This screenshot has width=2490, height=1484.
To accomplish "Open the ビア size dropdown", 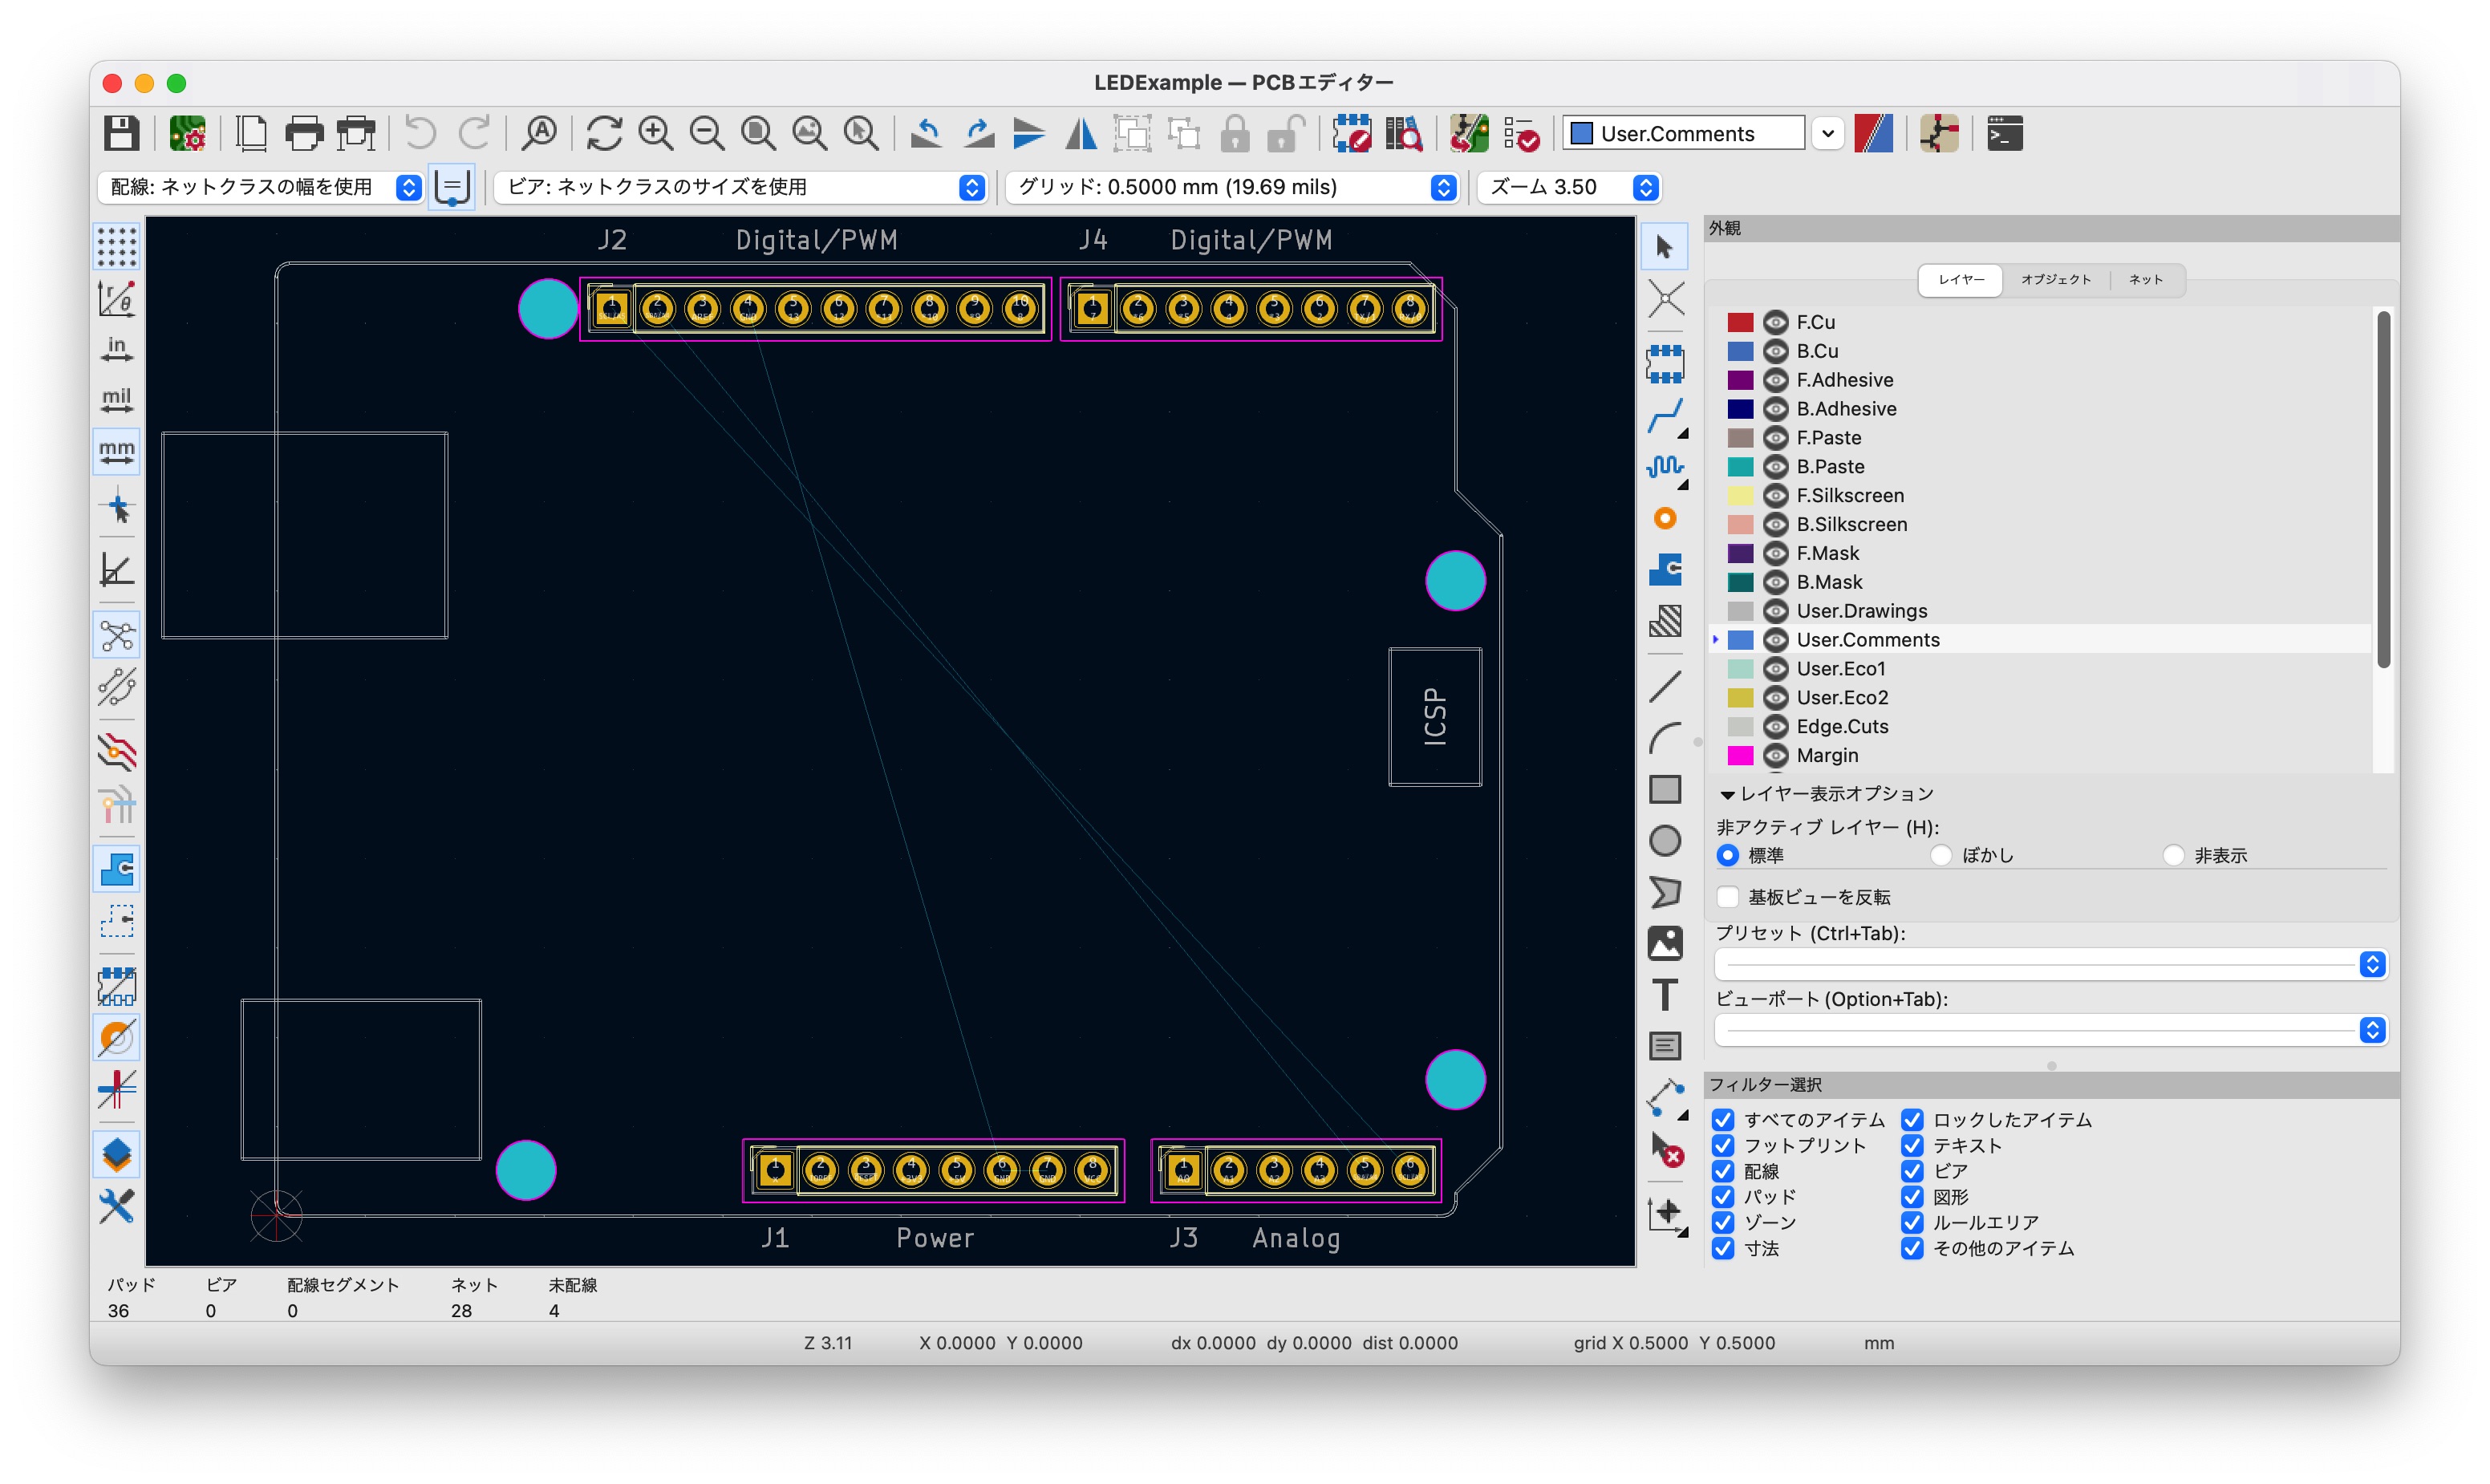I will point(741,187).
